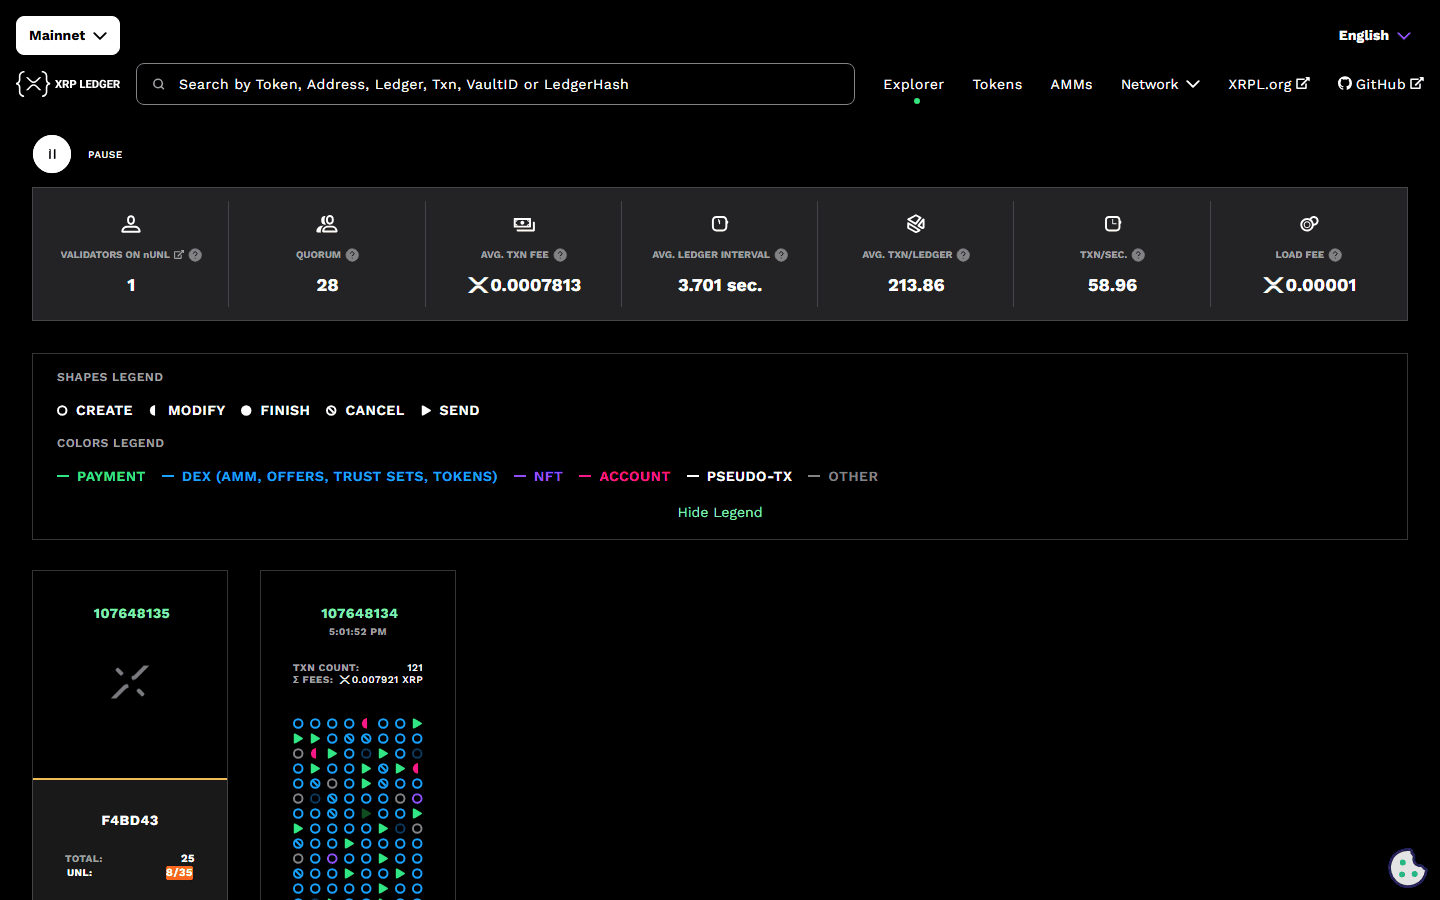Screen dimensions: 1440x900
Task: Click help icon beside Avg. Txn Fee
Action: point(560,255)
